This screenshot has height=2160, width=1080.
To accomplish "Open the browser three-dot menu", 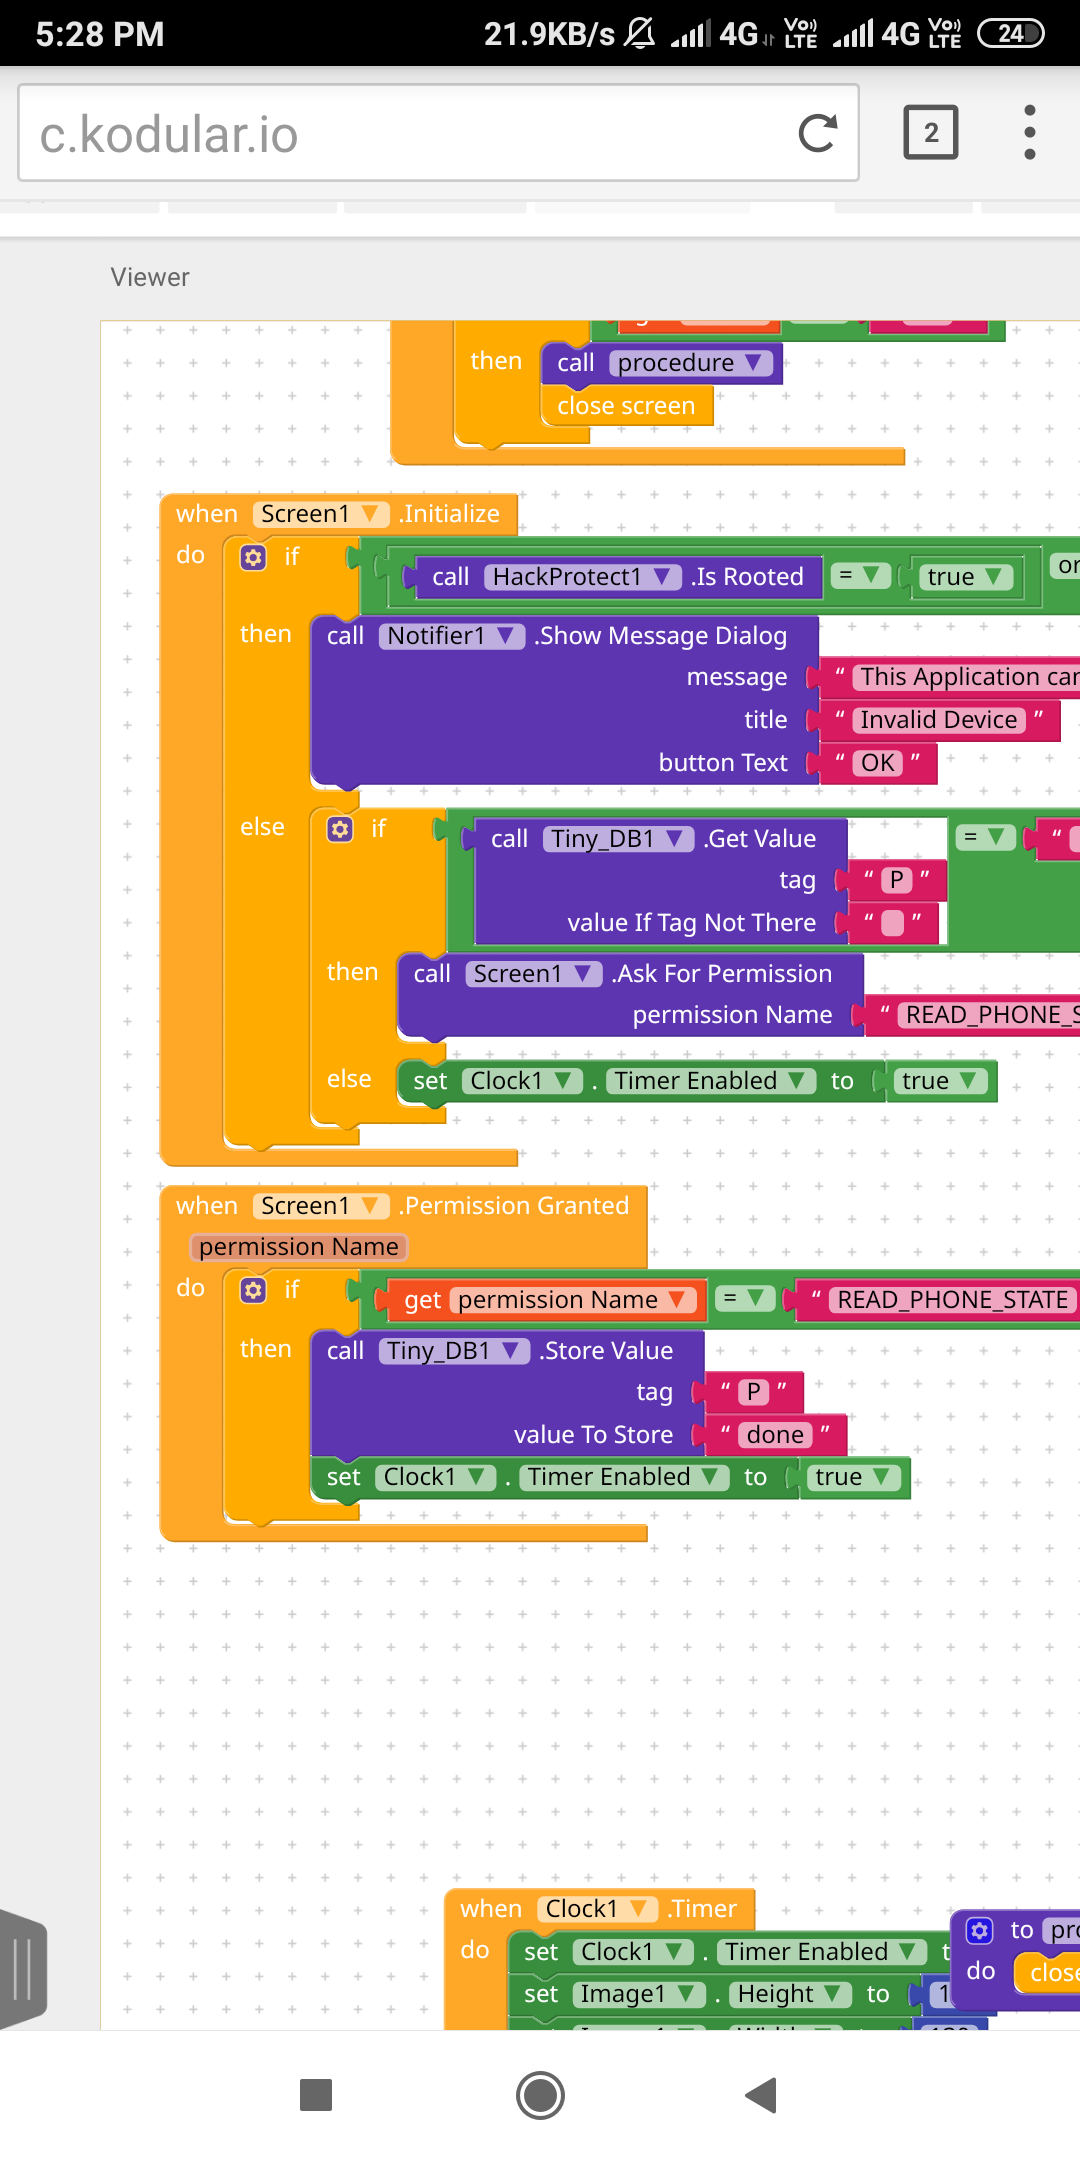I will (1029, 133).
